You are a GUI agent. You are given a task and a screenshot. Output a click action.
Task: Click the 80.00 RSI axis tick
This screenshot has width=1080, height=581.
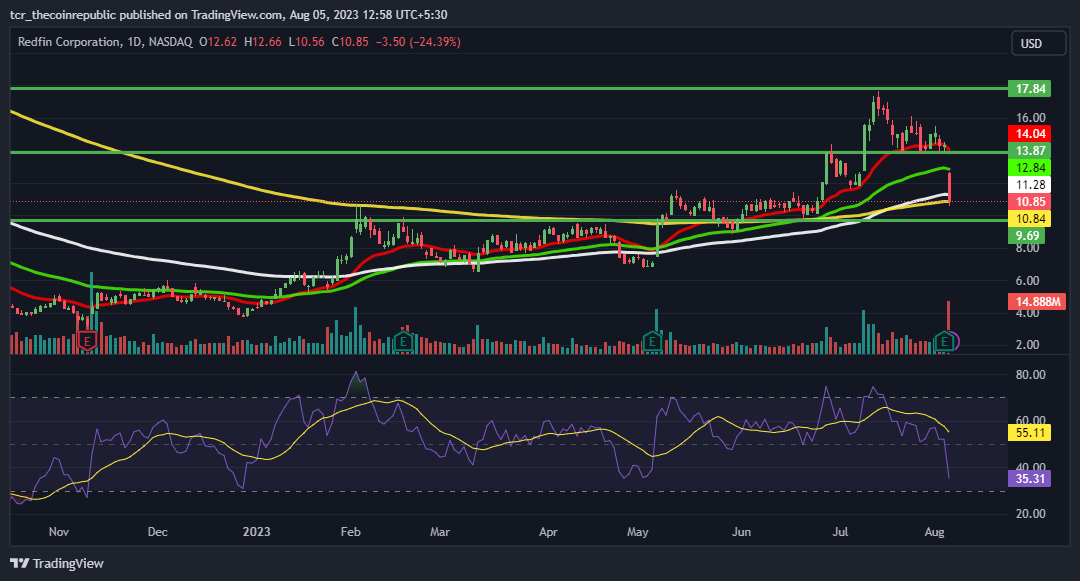pyautogui.click(x=1030, y=375)
